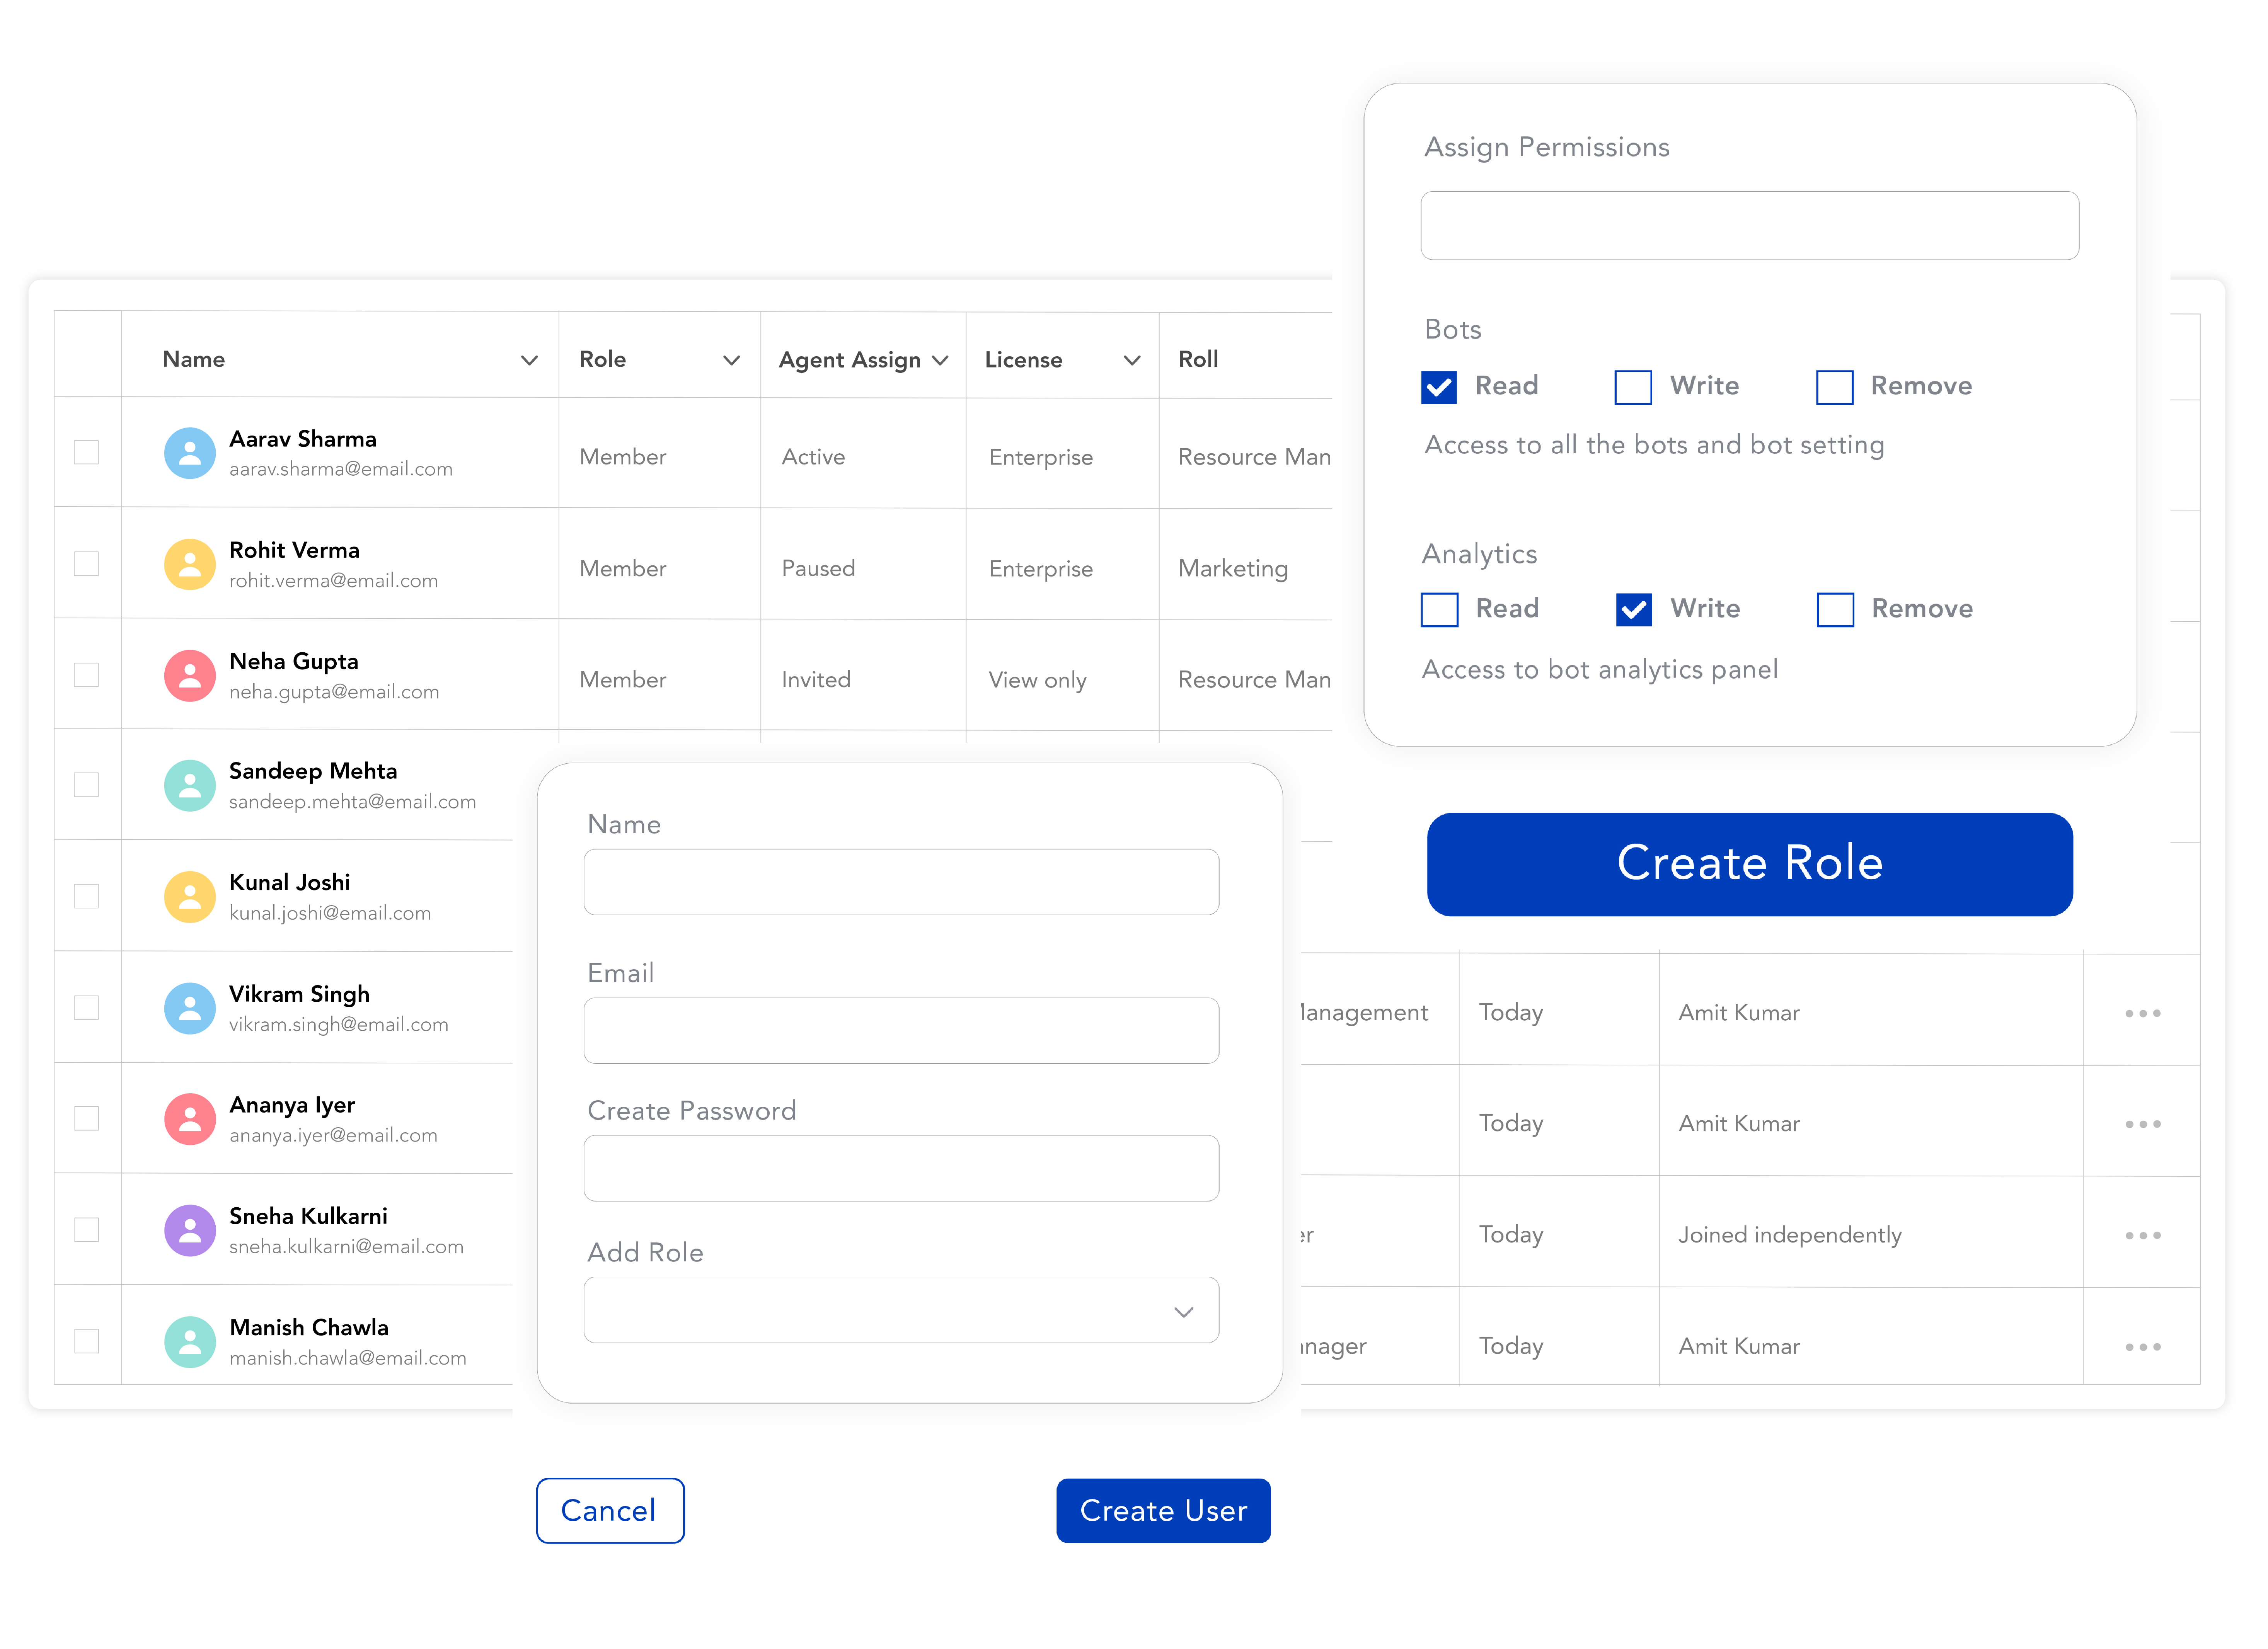Image resolution: width=2268 pixels, height=1649 pixels.
Task: Select Kunal Joshi row checkbox
Action: (87, 896)
